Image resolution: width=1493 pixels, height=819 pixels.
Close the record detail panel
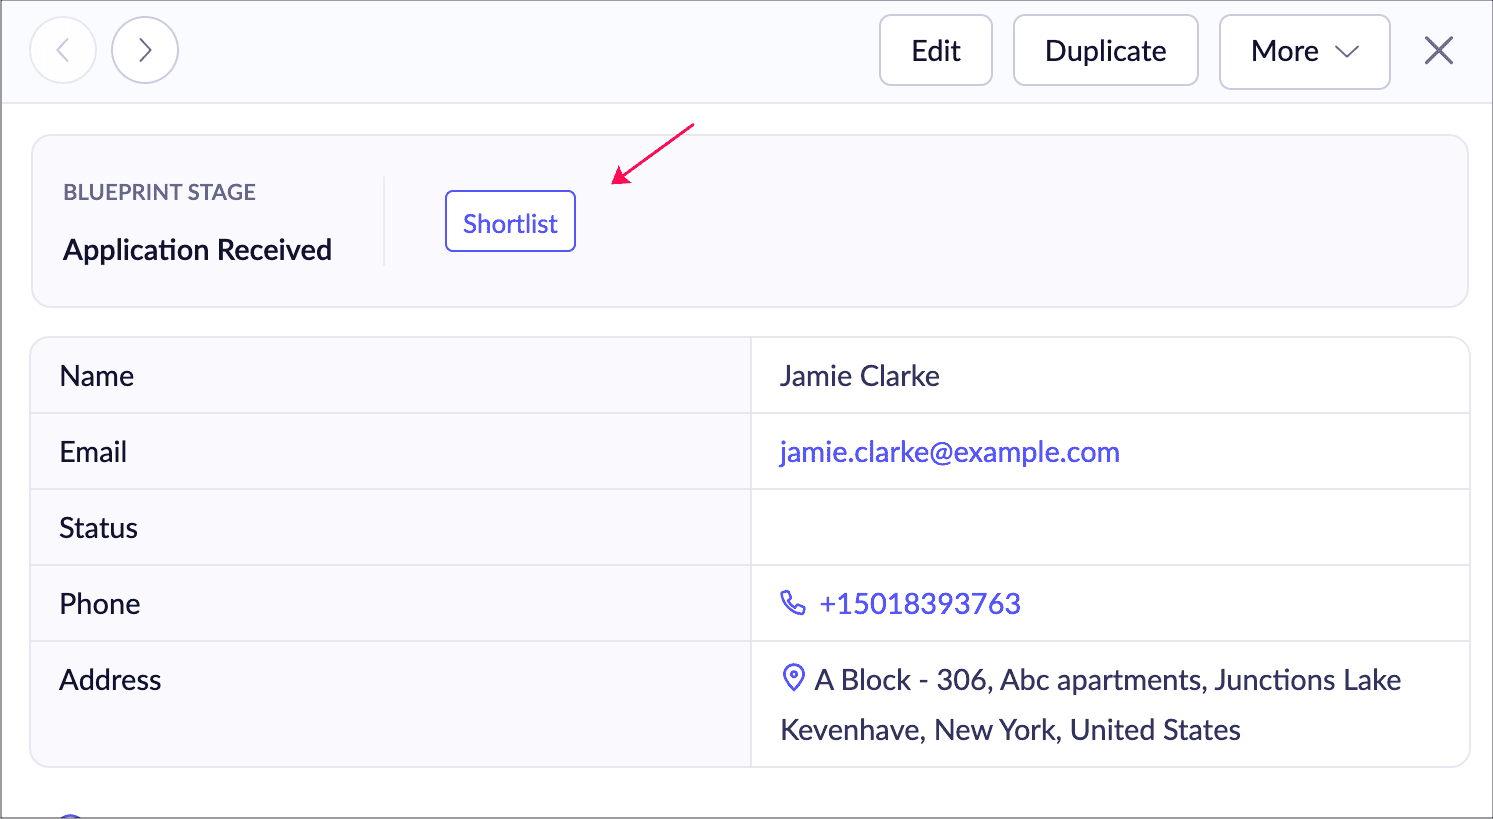(x=1438, y=50)
